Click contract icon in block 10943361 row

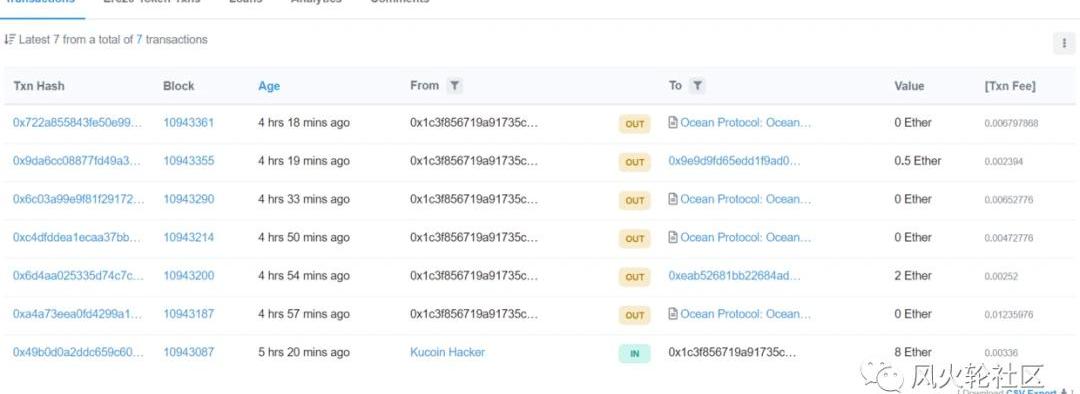(x=673, y=123)
